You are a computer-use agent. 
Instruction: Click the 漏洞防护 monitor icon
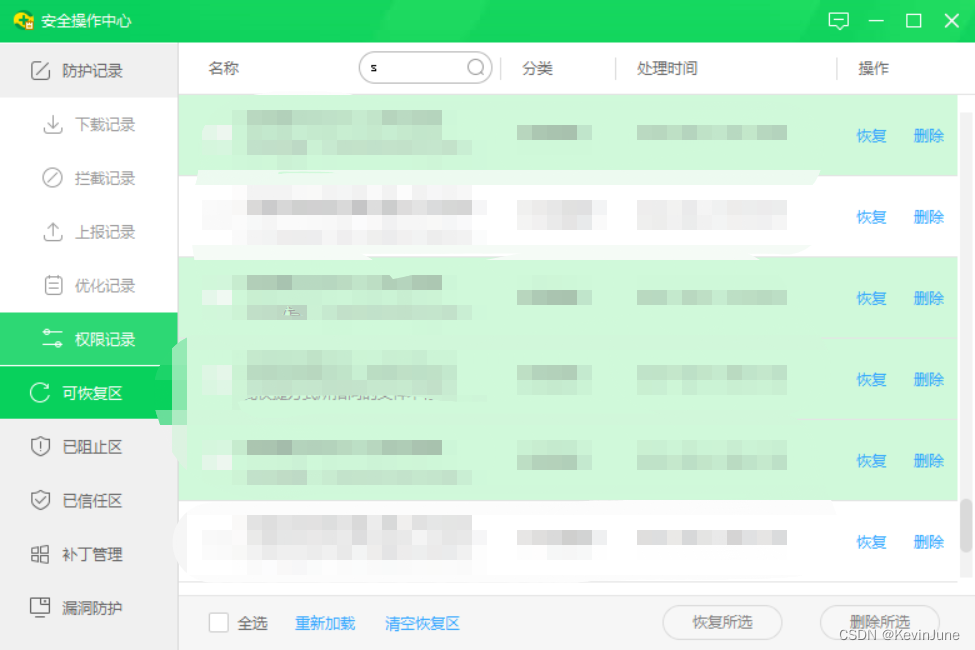40,608
